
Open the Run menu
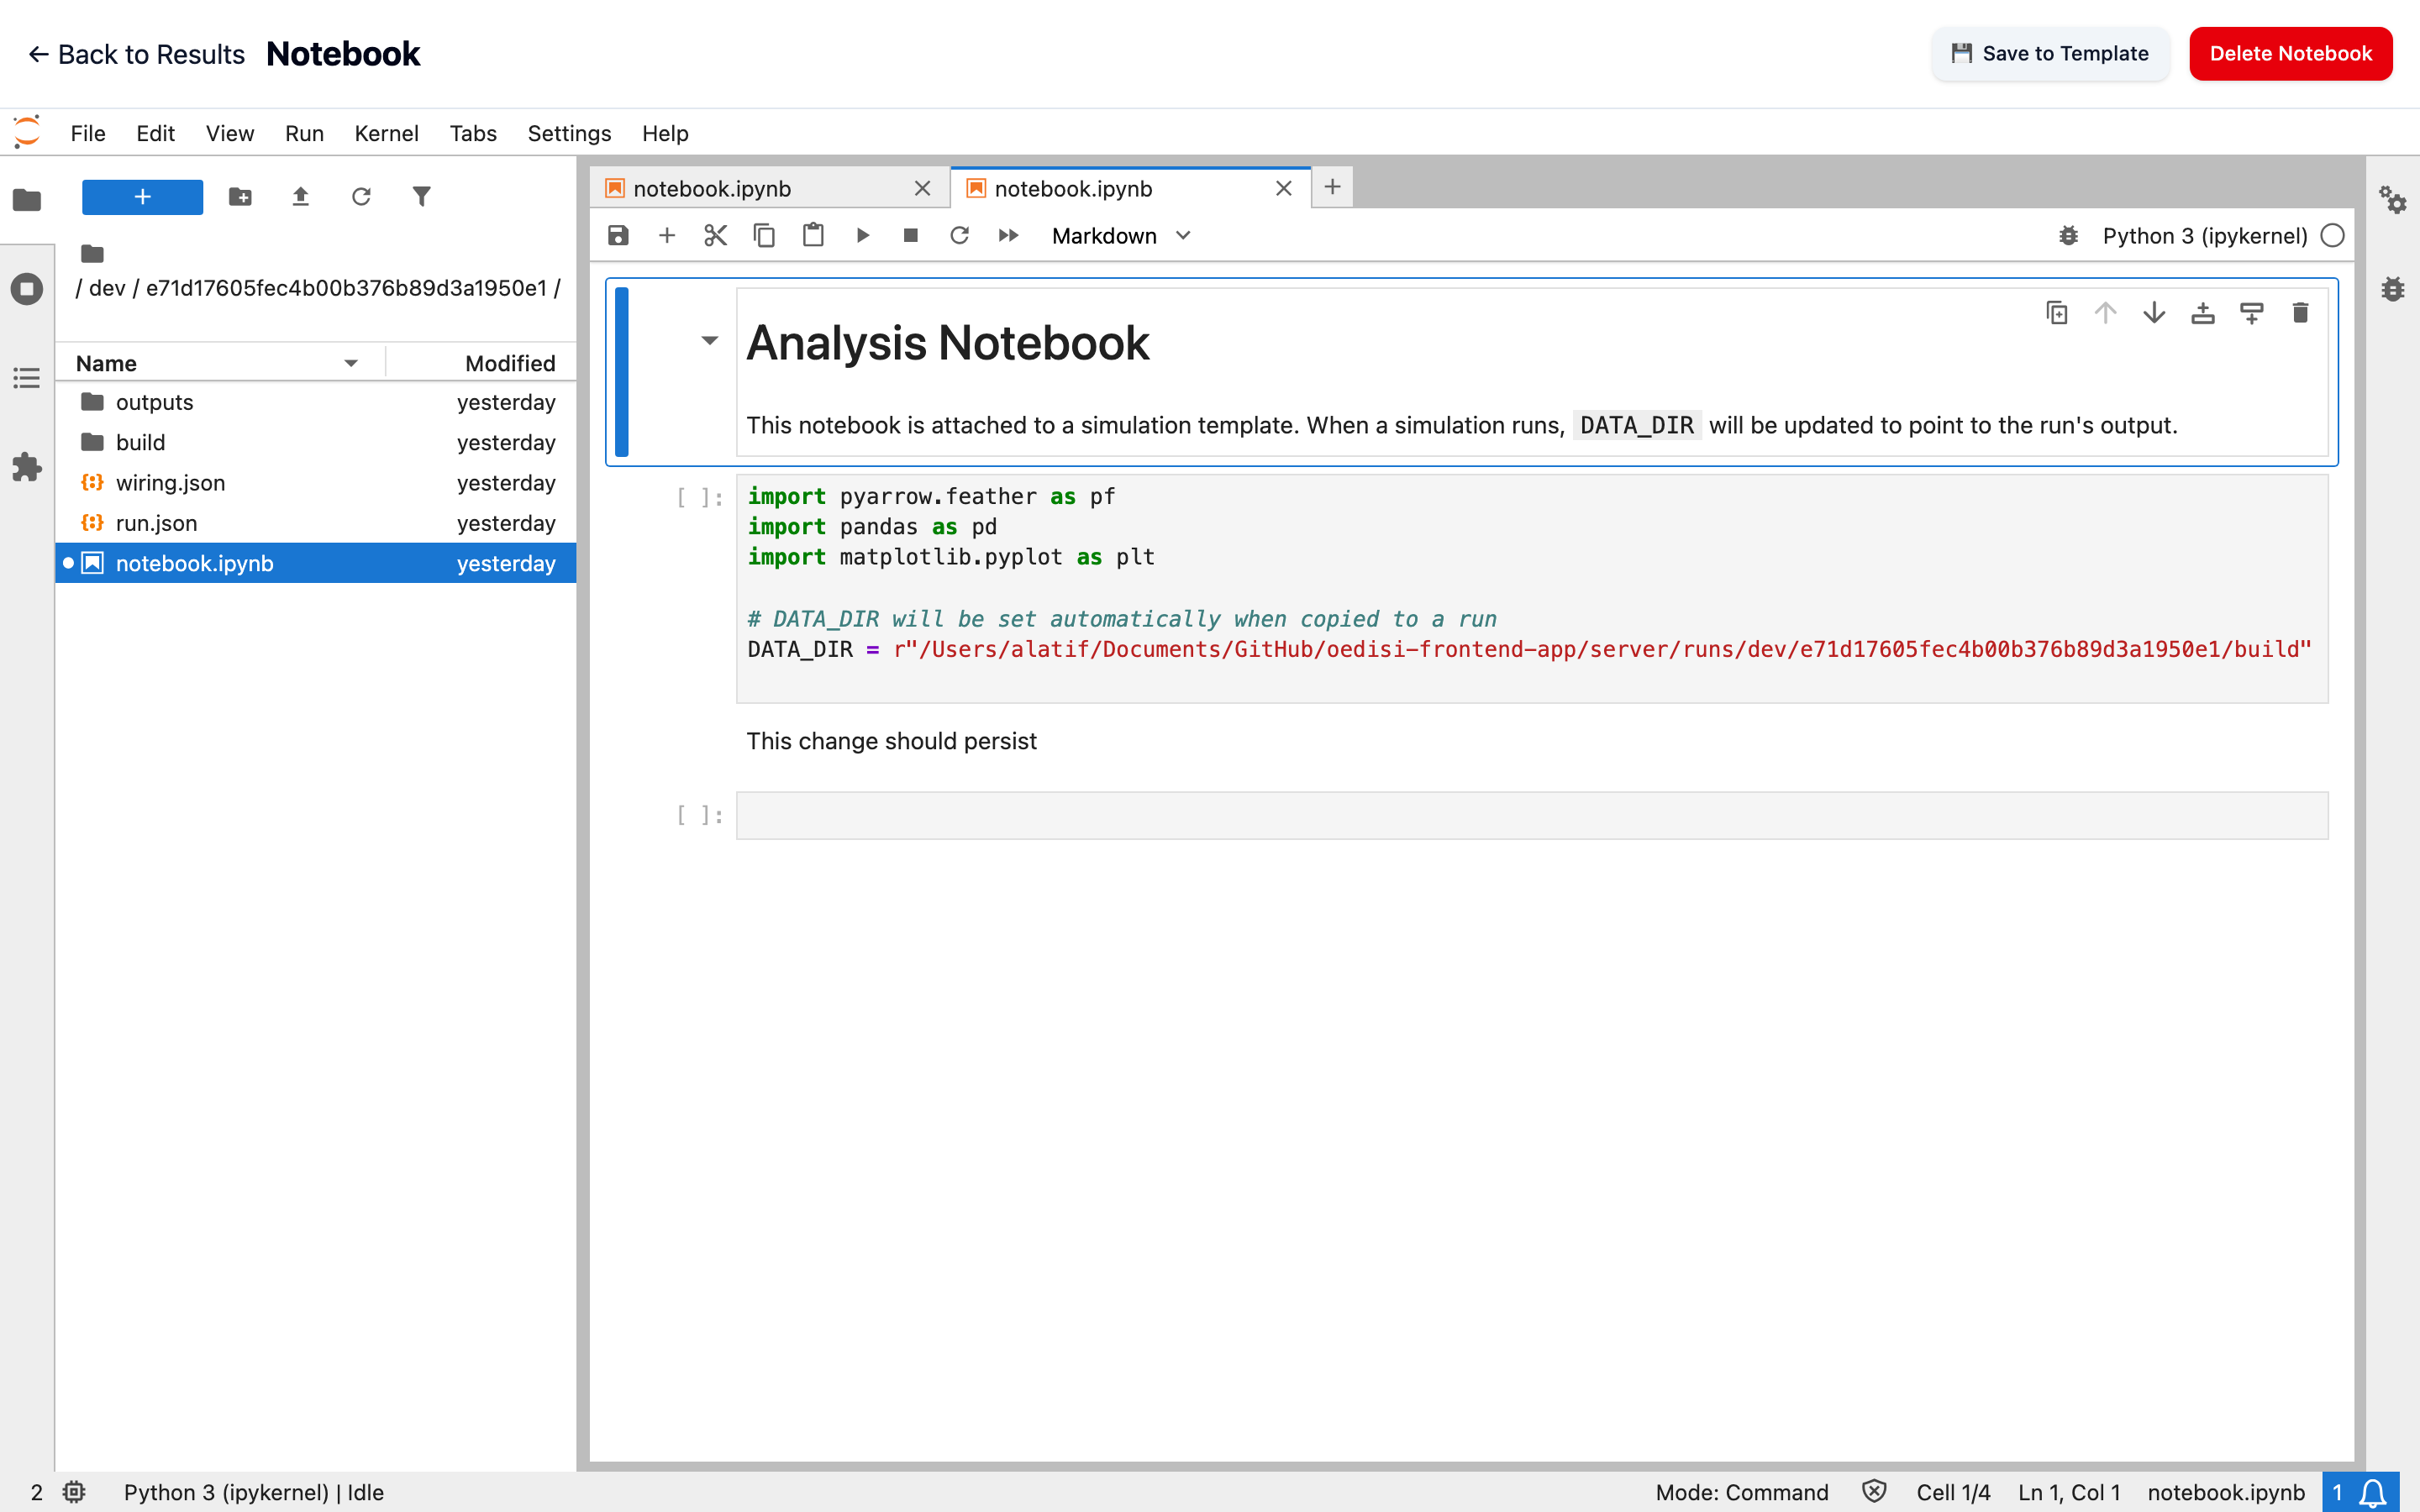[x=304, y=133]
